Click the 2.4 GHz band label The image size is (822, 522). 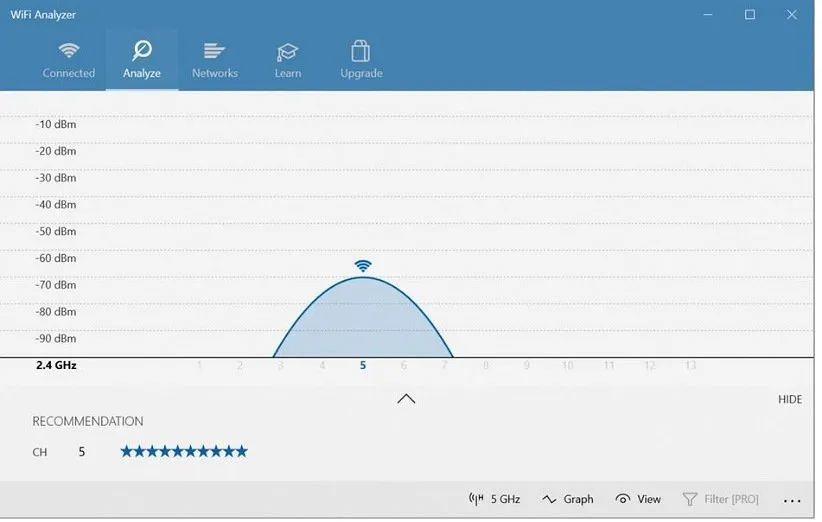click(56, 366)
